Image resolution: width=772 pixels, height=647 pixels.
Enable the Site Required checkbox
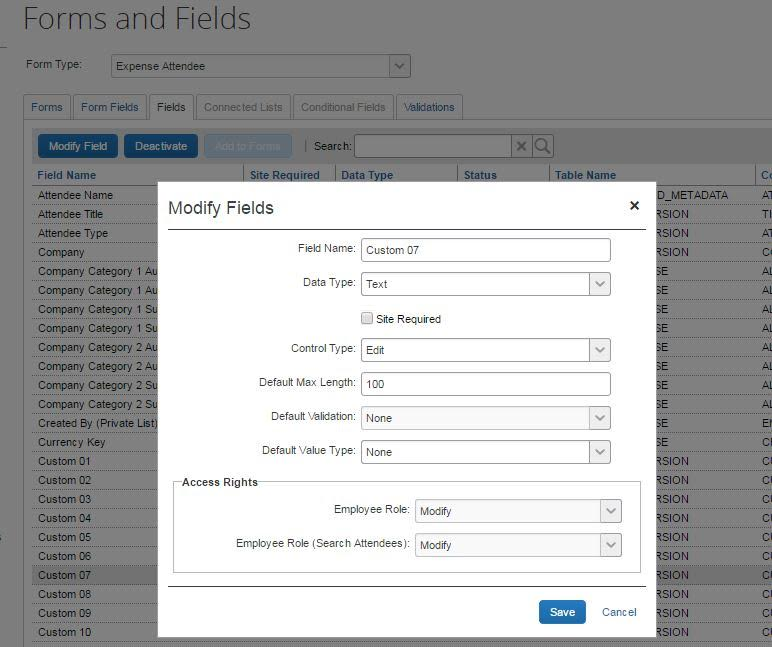(x=367, y=319)
